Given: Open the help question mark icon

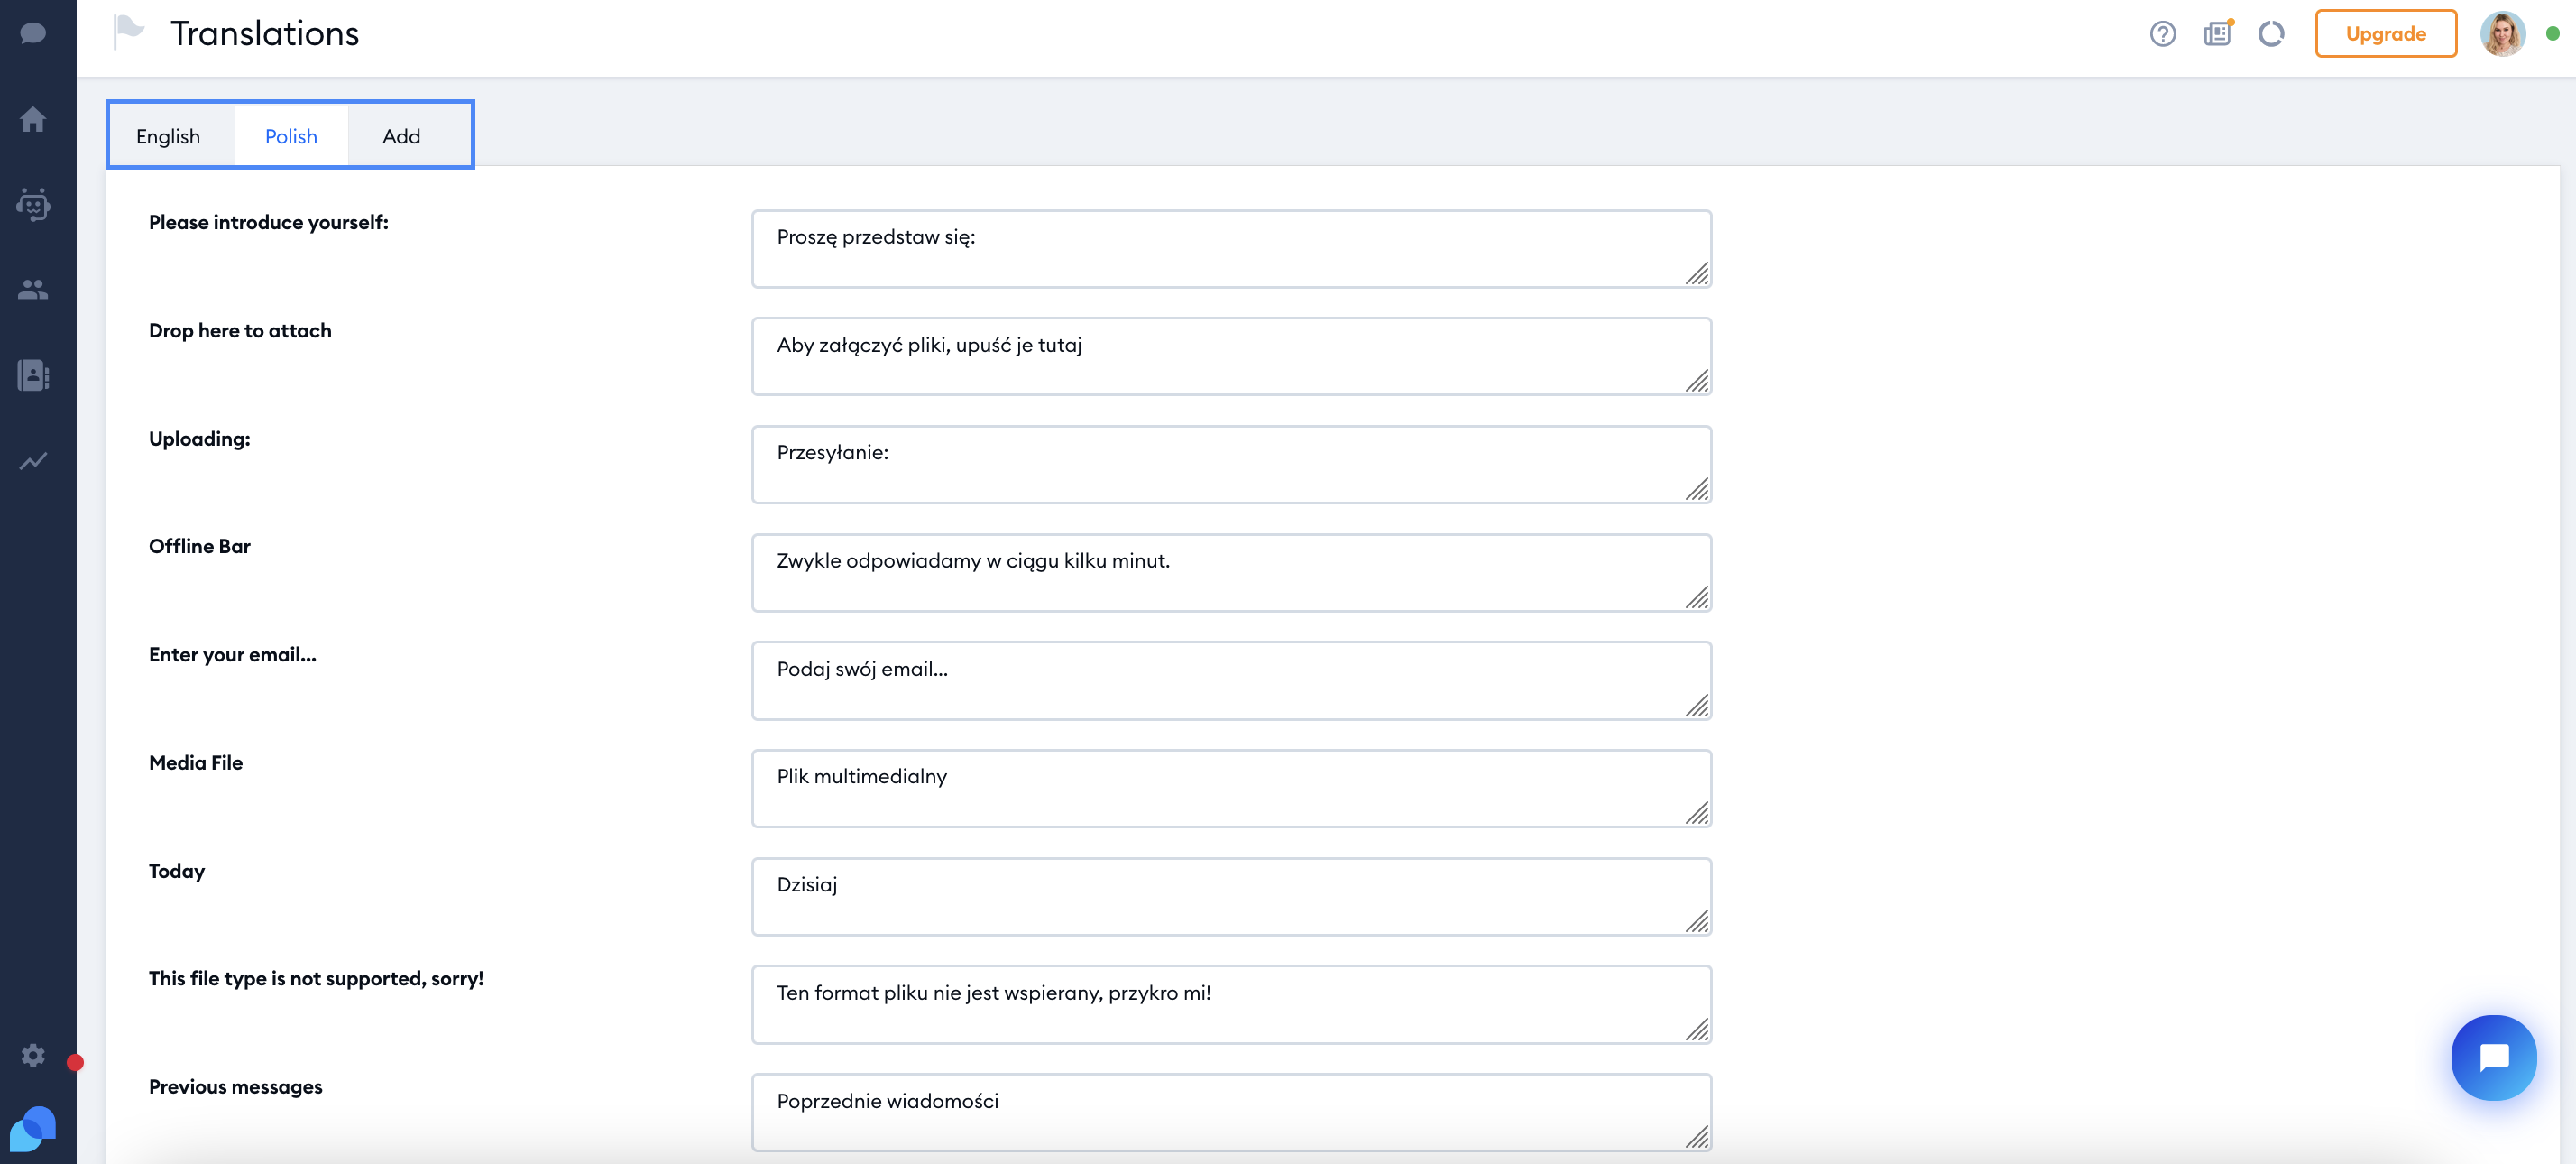Looking at the screenshot, I should [2162, 34].
